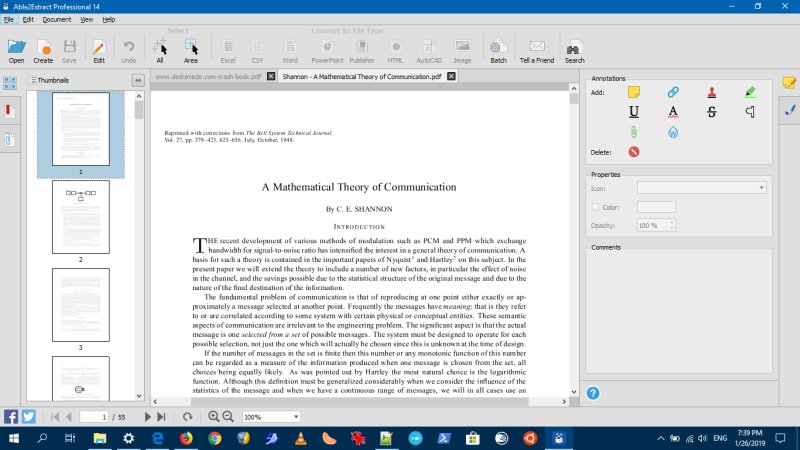Toggle the Color checkbox in Properties
The height and width of the screenshot is (450, 800).
pos(595,207)
